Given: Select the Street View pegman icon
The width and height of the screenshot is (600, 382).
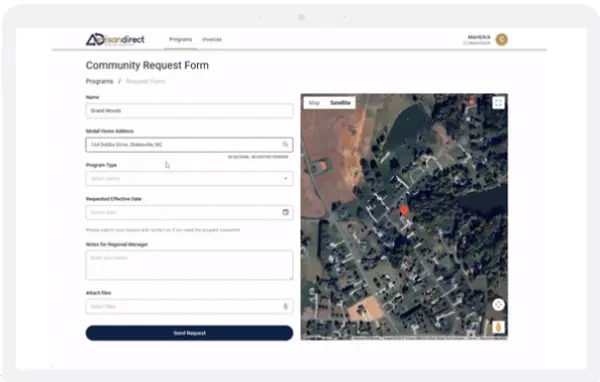Looking at the screenshot, I should [x=498, y=327].
